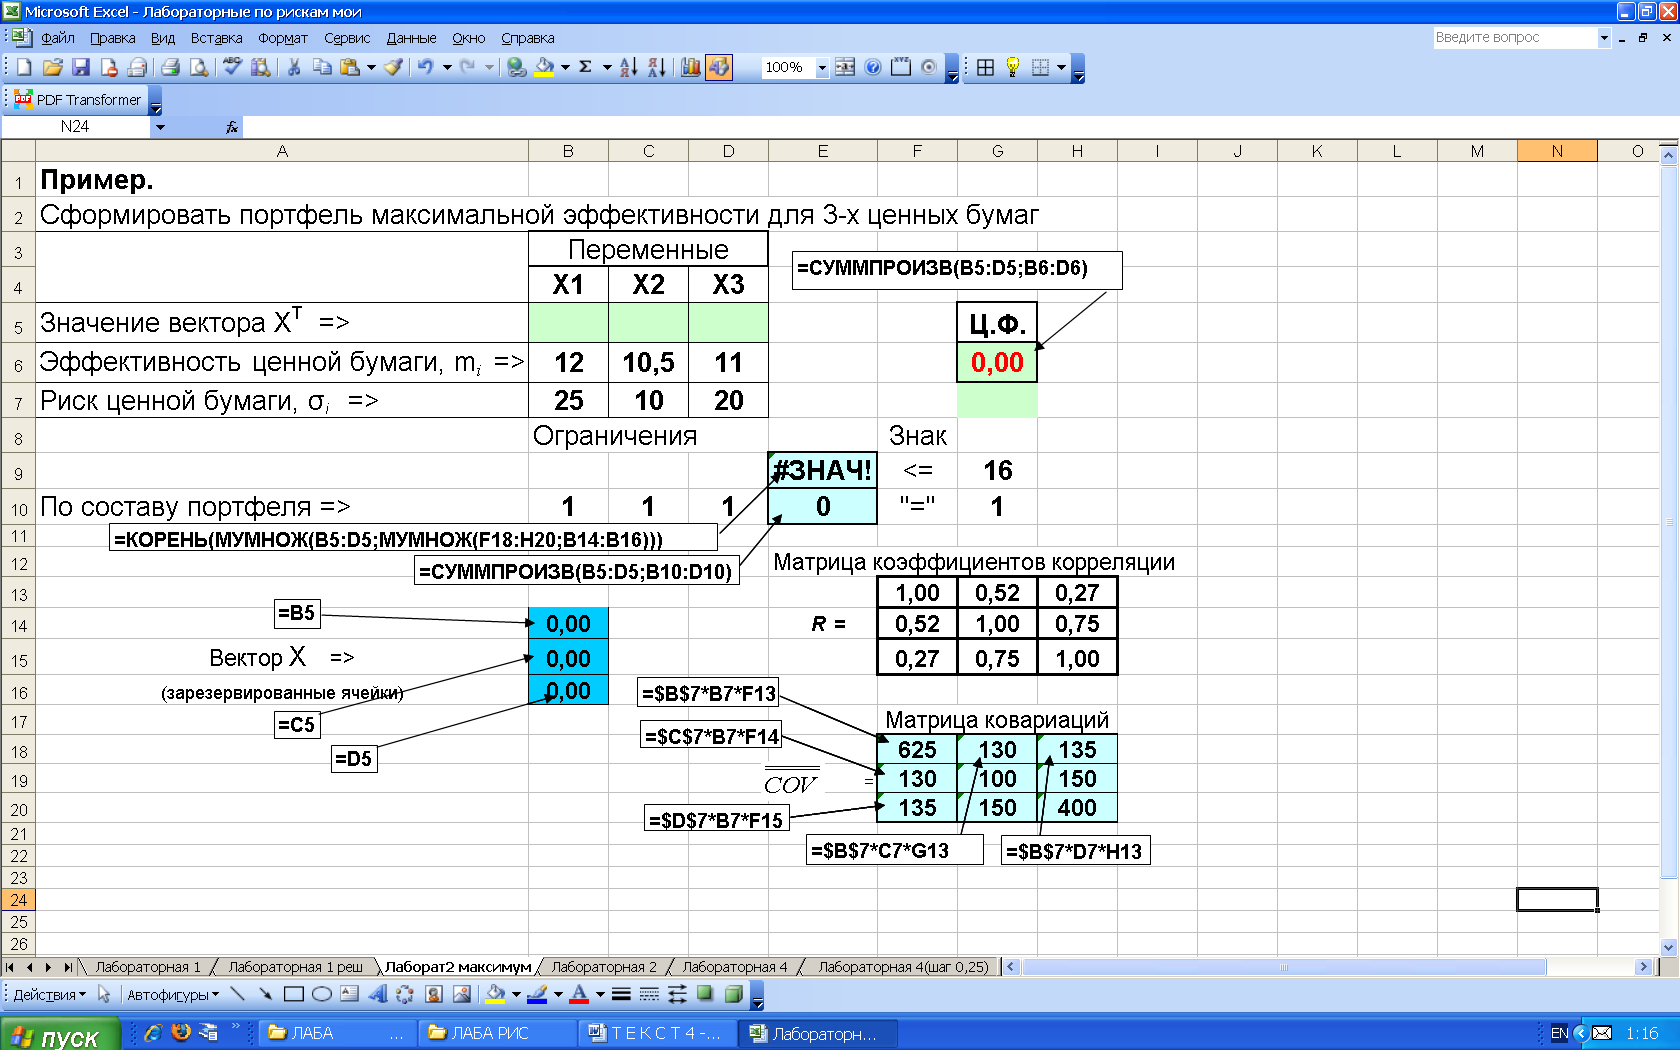Select the Rectangle drawing tool

click(x=293, y=994)
